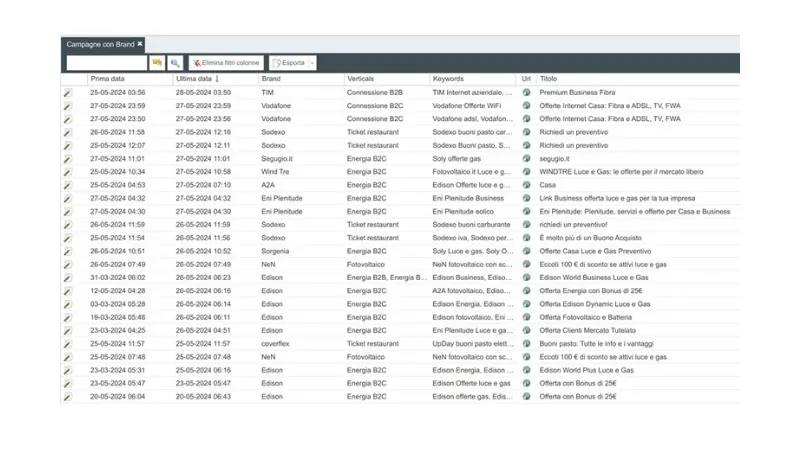Select A2A brand cell
The image size is (800, 450).
tap(268, 185)
